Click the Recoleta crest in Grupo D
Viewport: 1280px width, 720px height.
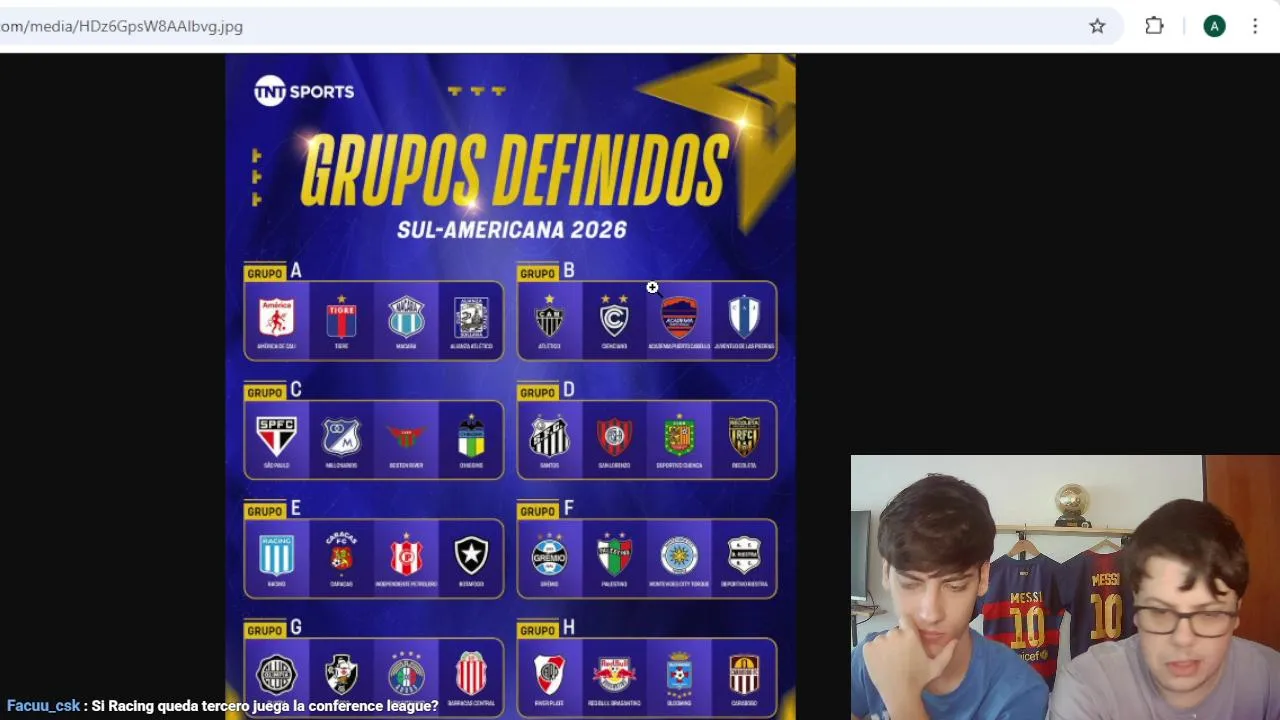(744, 436)
